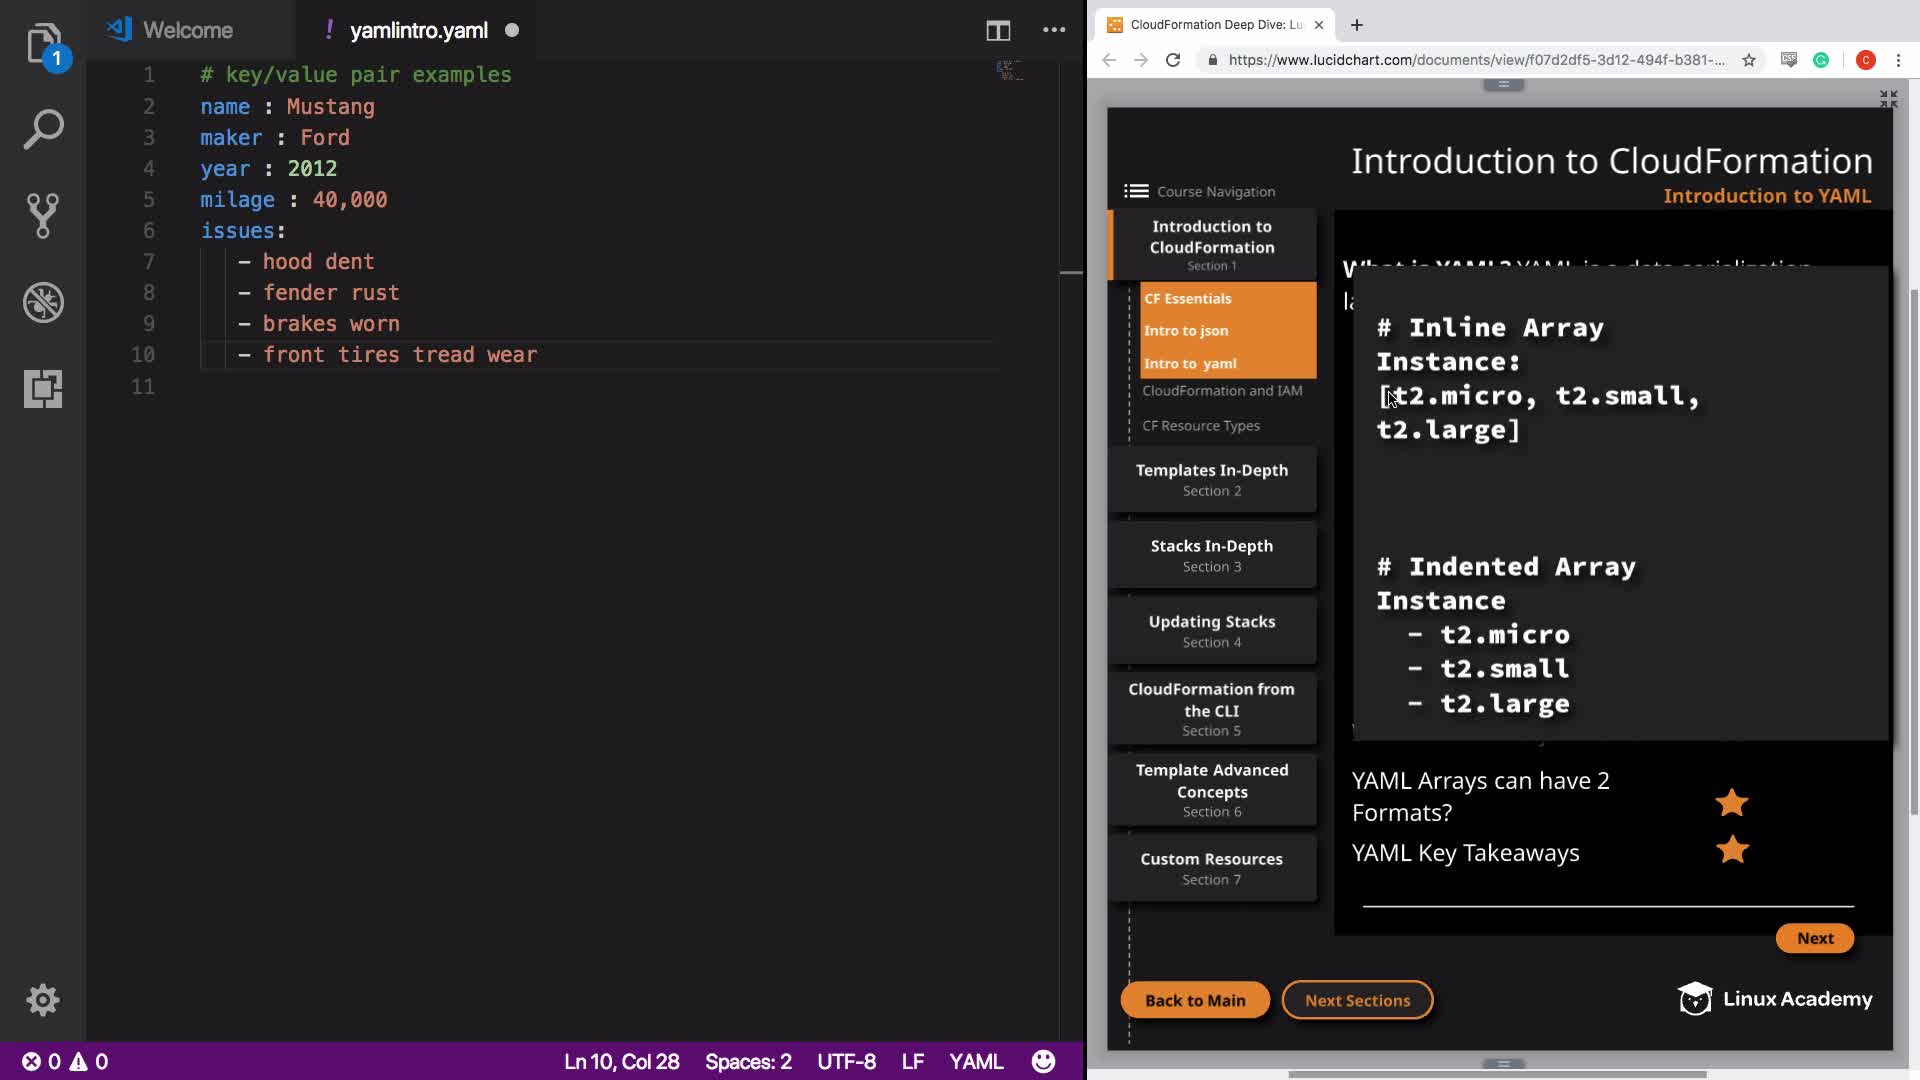Toggle the Course Navigation hamburger menu

(x=1136, y=191)
